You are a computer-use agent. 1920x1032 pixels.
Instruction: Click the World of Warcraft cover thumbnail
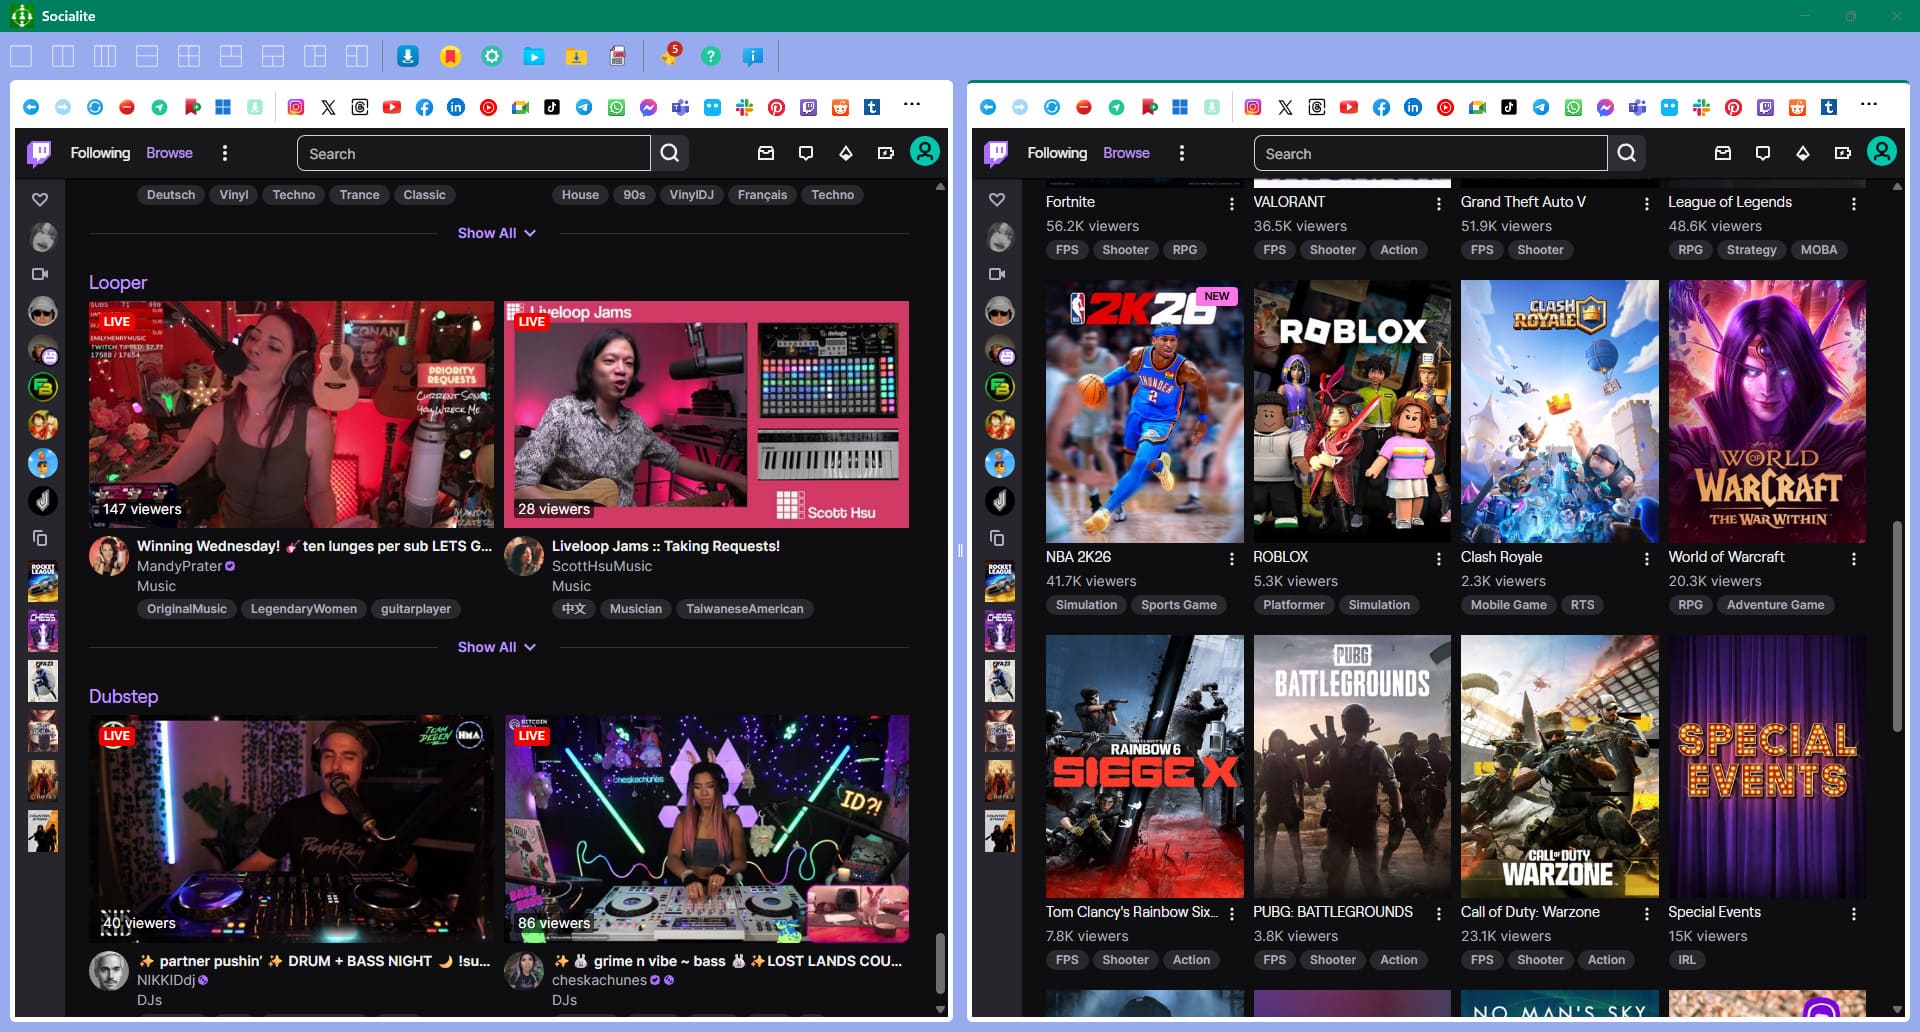tap(1766, 411)
